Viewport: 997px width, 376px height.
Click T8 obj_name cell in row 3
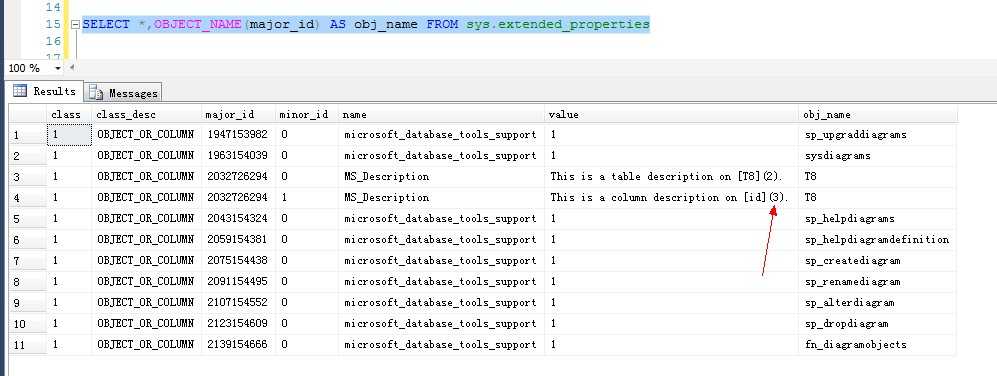[x=877, y=177]
